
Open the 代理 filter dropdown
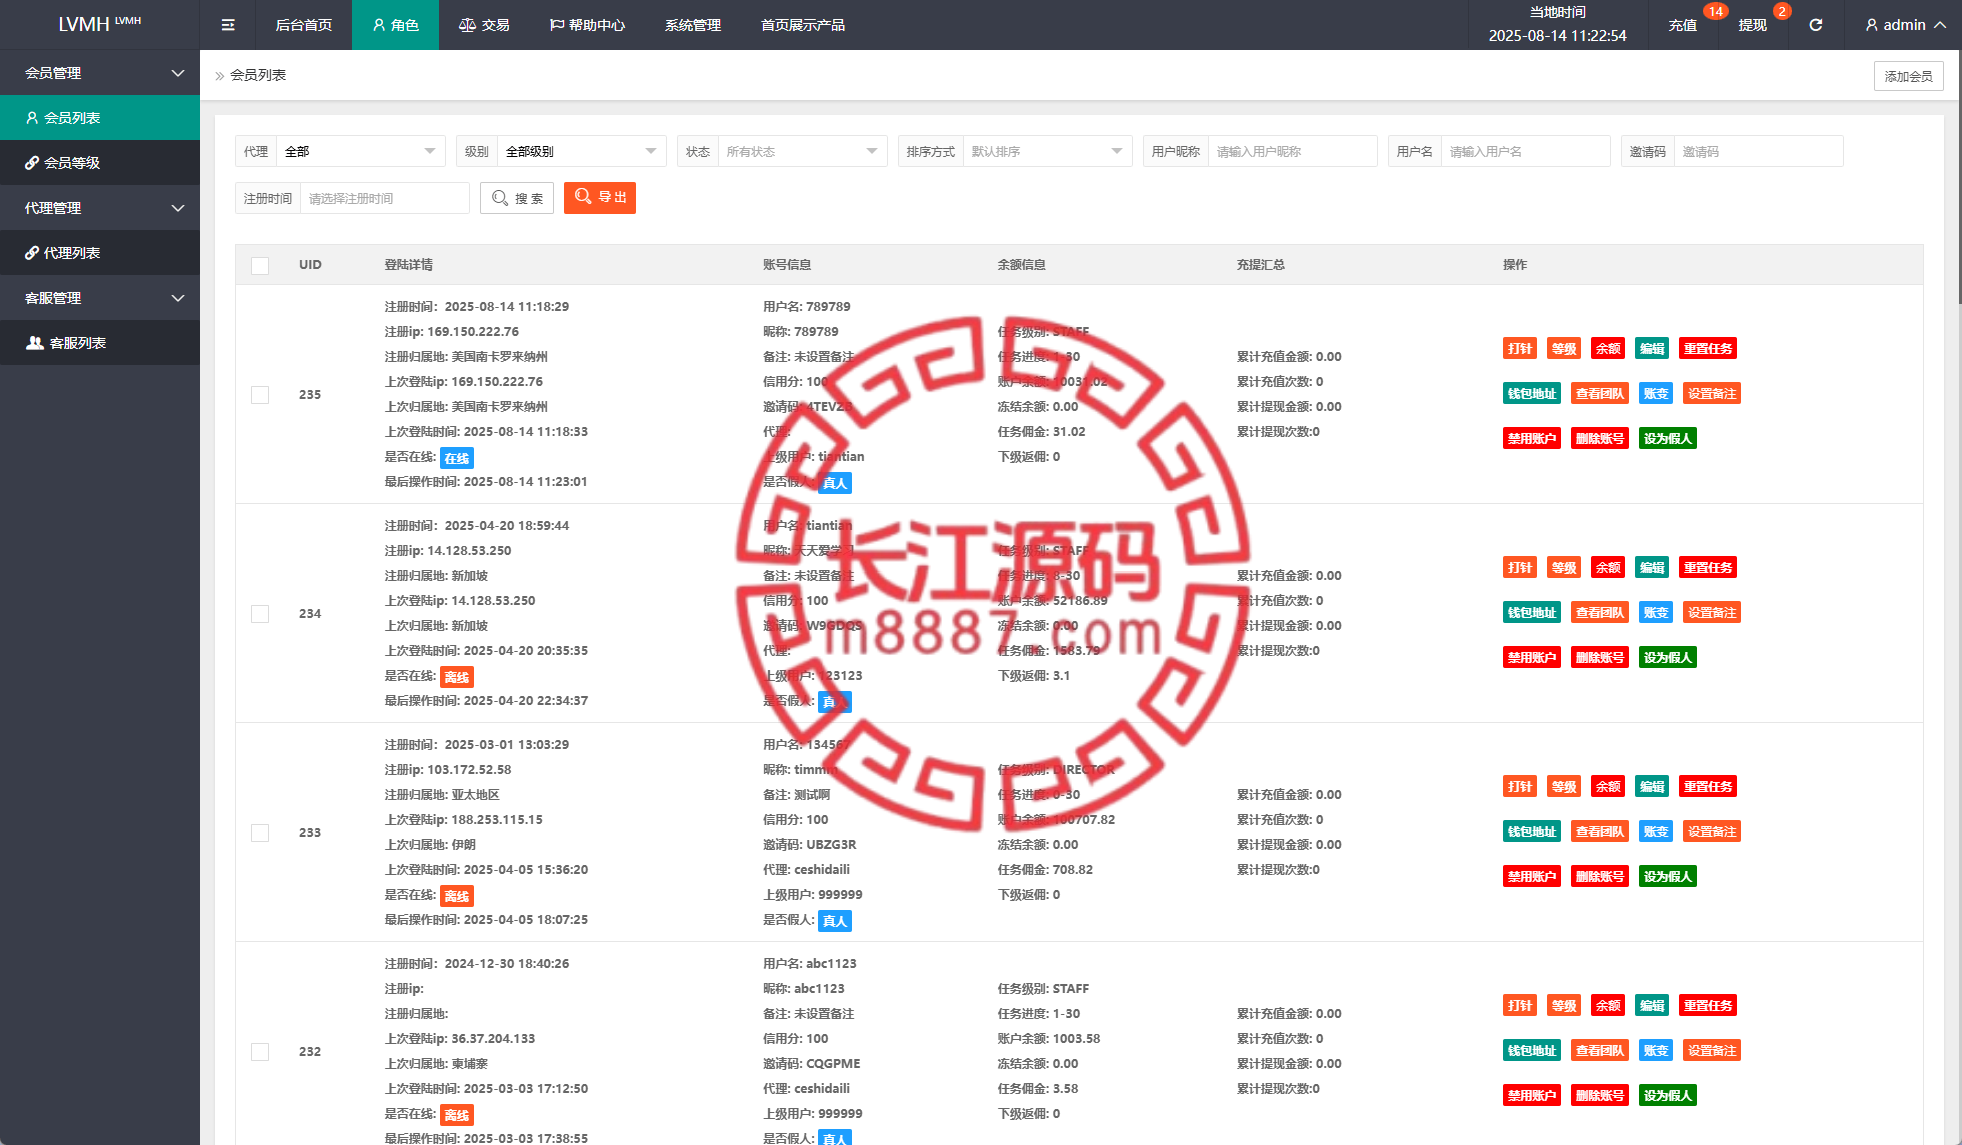tap(361, 151)
